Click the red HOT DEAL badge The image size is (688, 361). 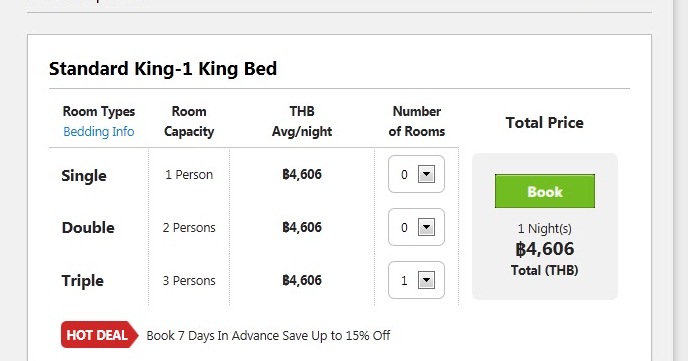click(100, 335)
